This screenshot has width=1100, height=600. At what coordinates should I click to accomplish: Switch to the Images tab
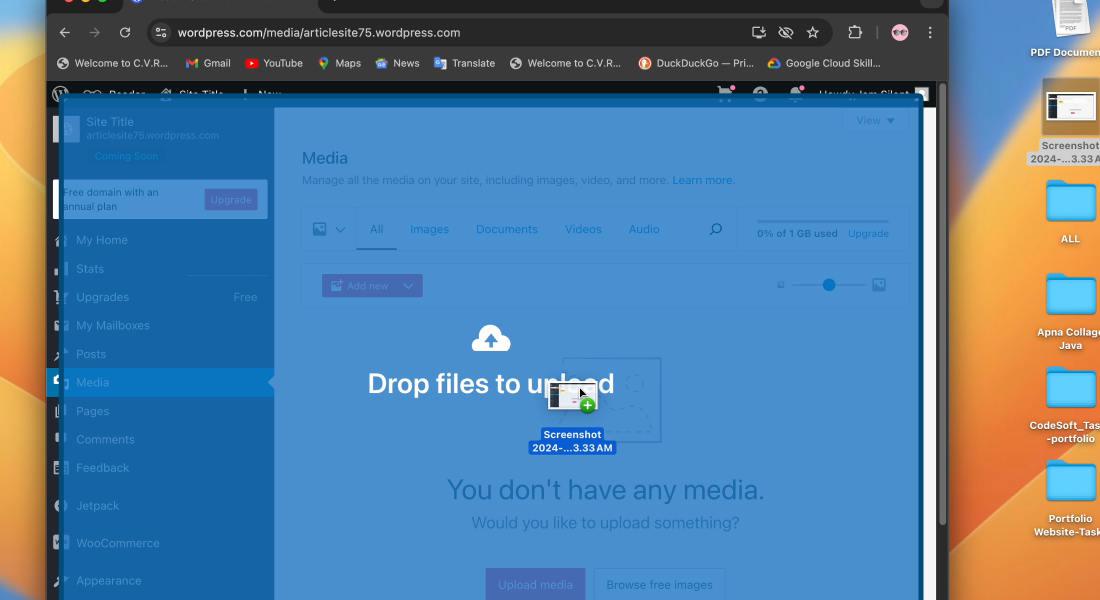pos(429,229)
